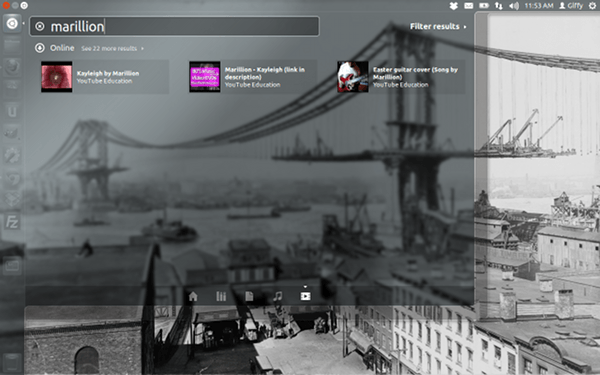Open System Settings gear in launcher

12,156
